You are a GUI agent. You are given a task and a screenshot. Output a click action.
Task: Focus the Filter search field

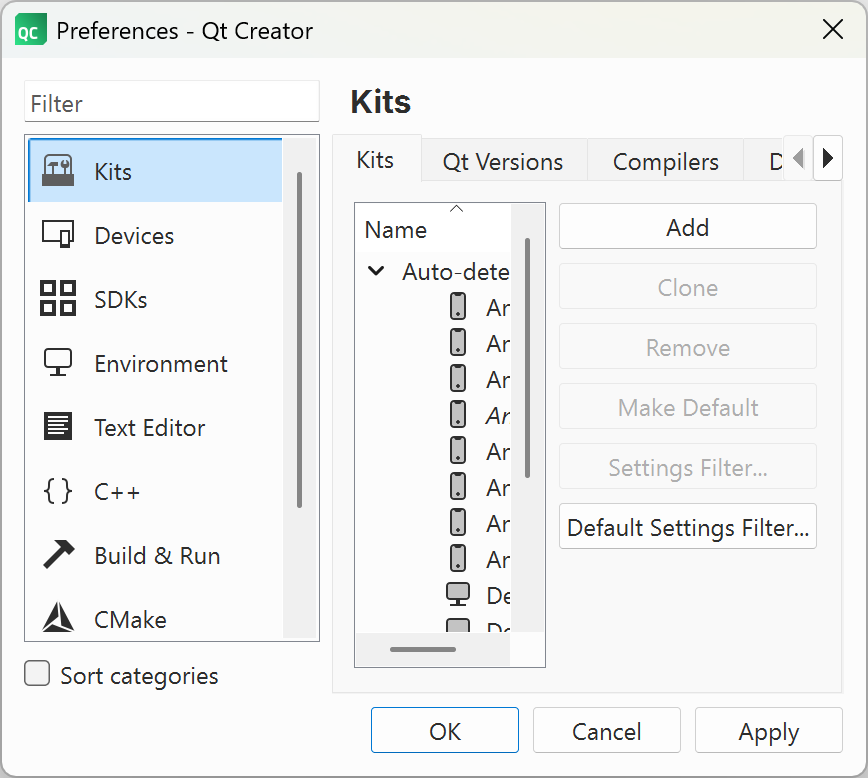pos(172,102)
